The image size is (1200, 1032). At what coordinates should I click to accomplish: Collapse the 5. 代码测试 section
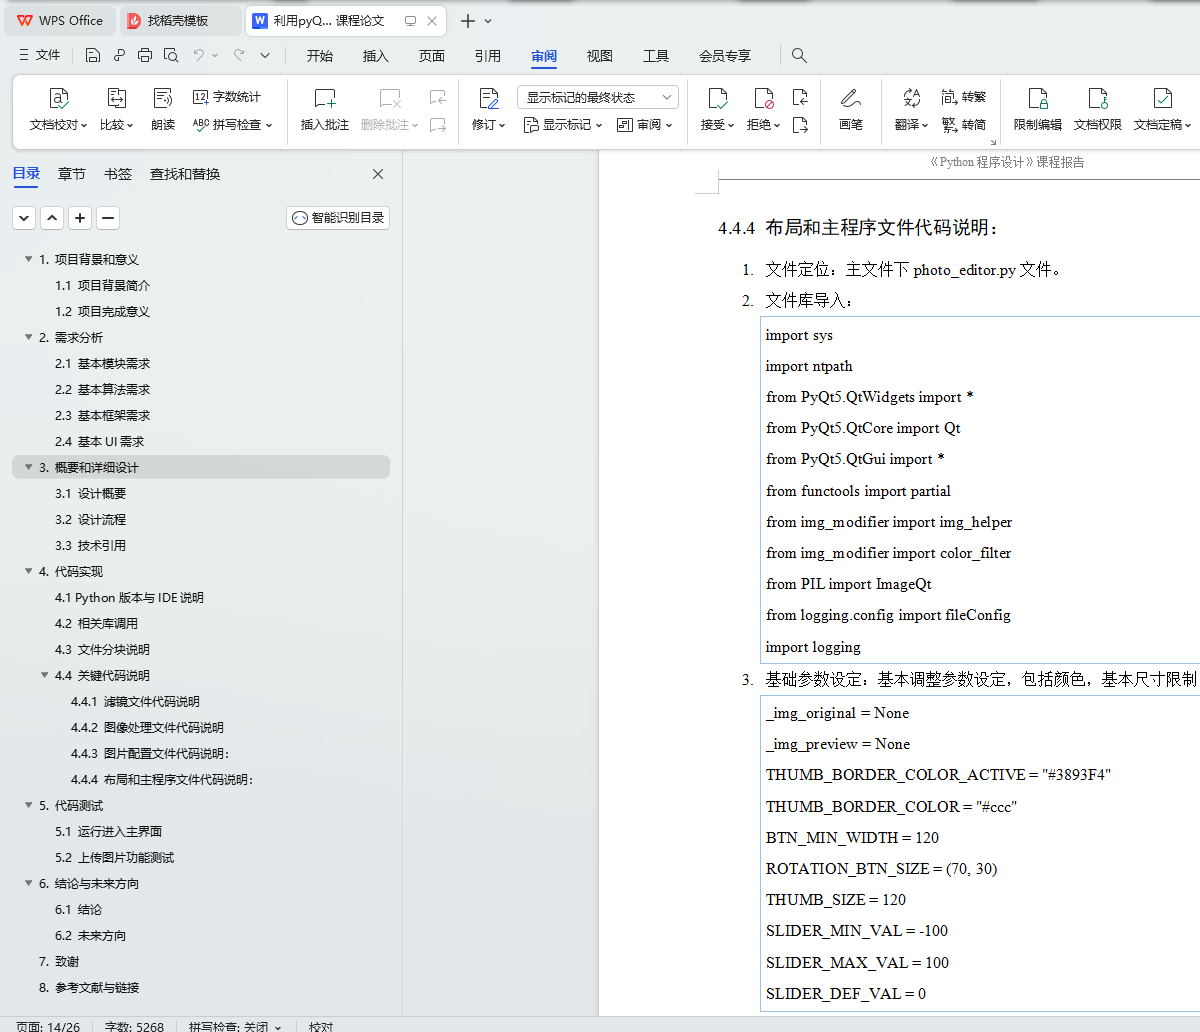click(28, 805)
